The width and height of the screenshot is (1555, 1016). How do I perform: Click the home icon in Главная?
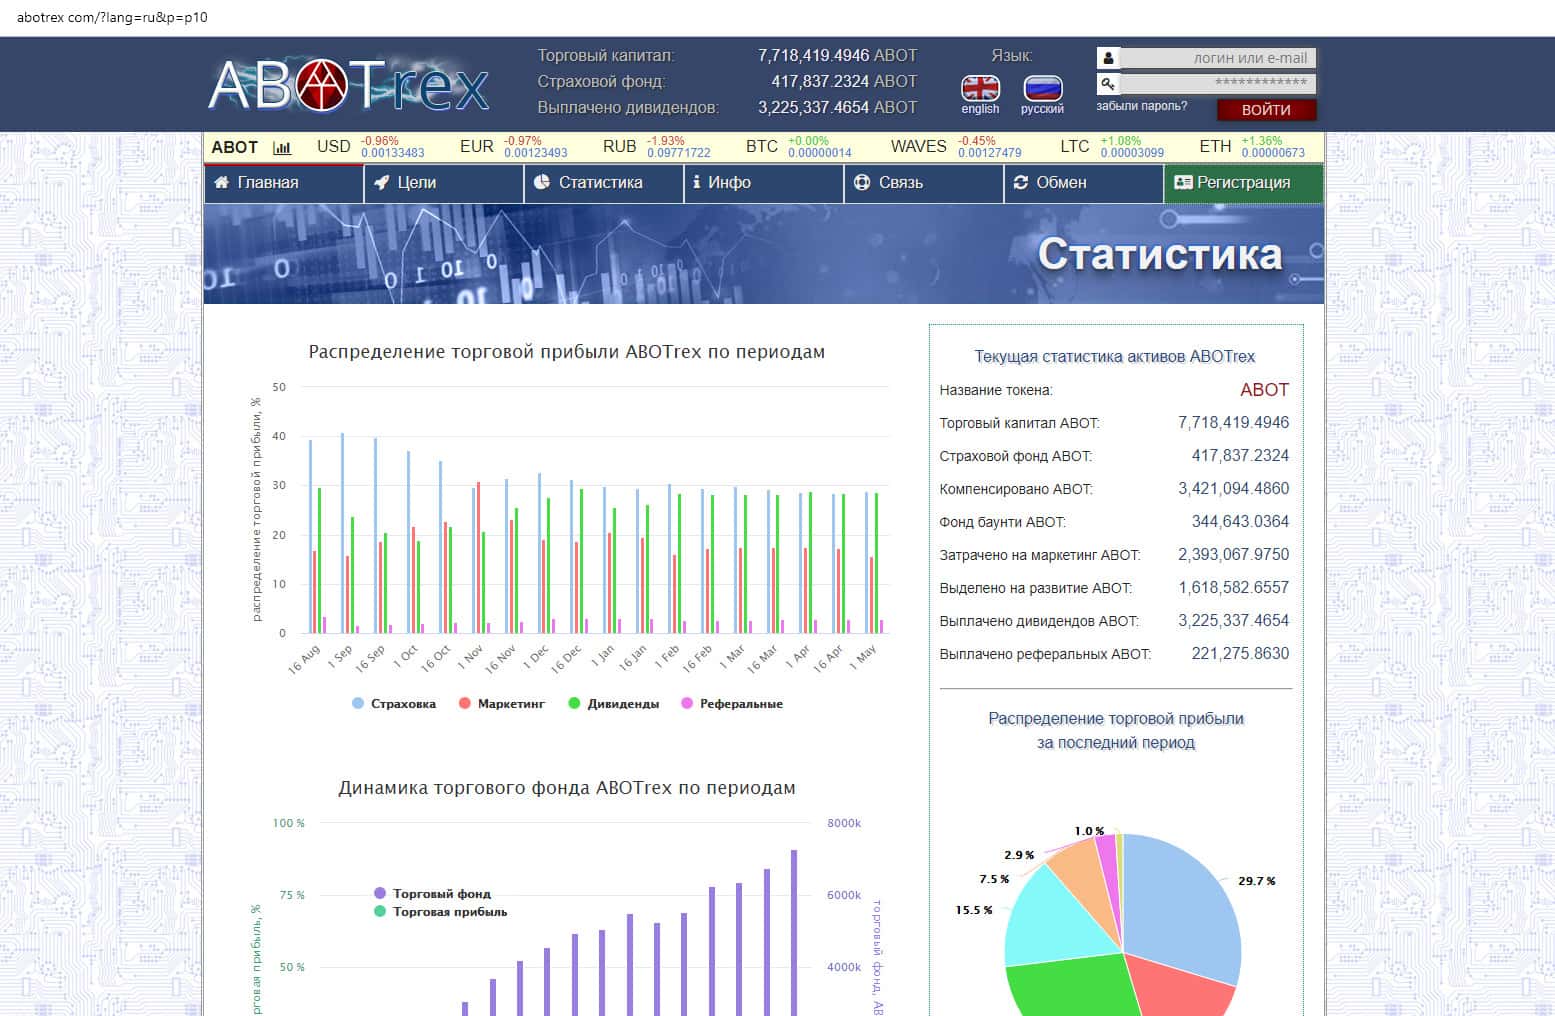(222, 183)
